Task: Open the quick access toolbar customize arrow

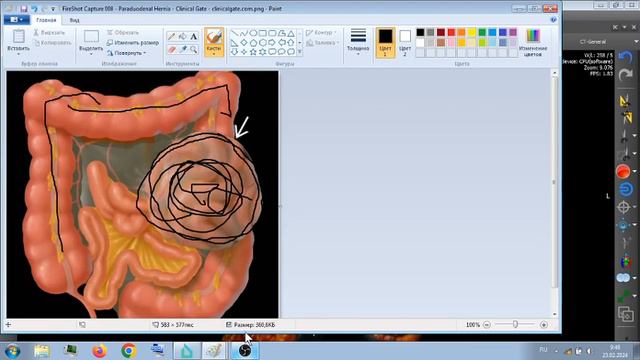Action: pyautogui.click(x=53, y=9)
